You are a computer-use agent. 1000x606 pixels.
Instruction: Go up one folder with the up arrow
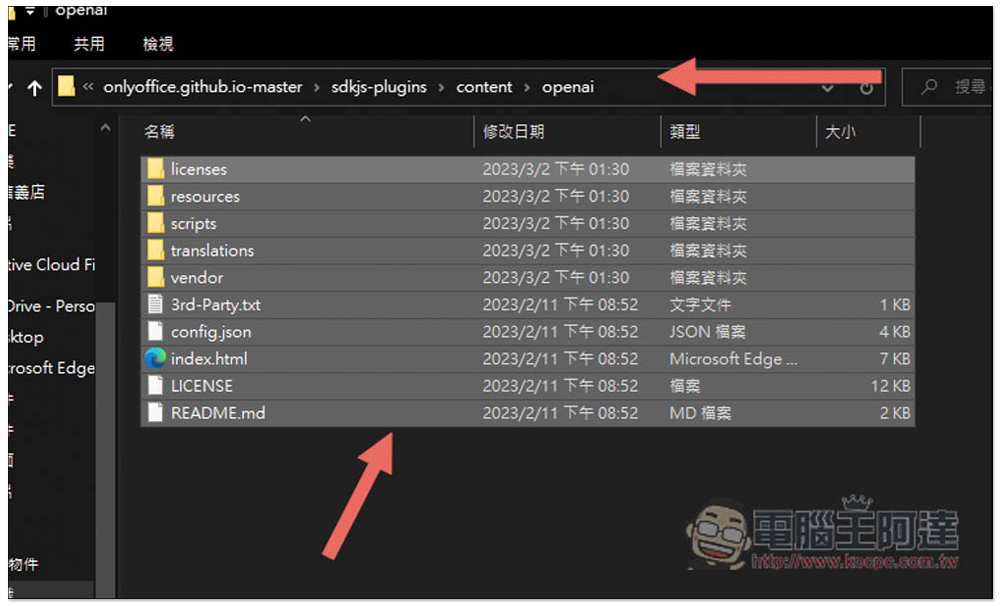(34, 87)
